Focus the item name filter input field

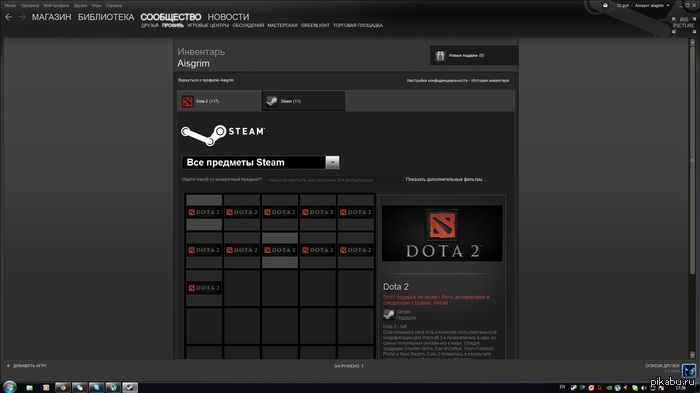[x=333, y=180]
